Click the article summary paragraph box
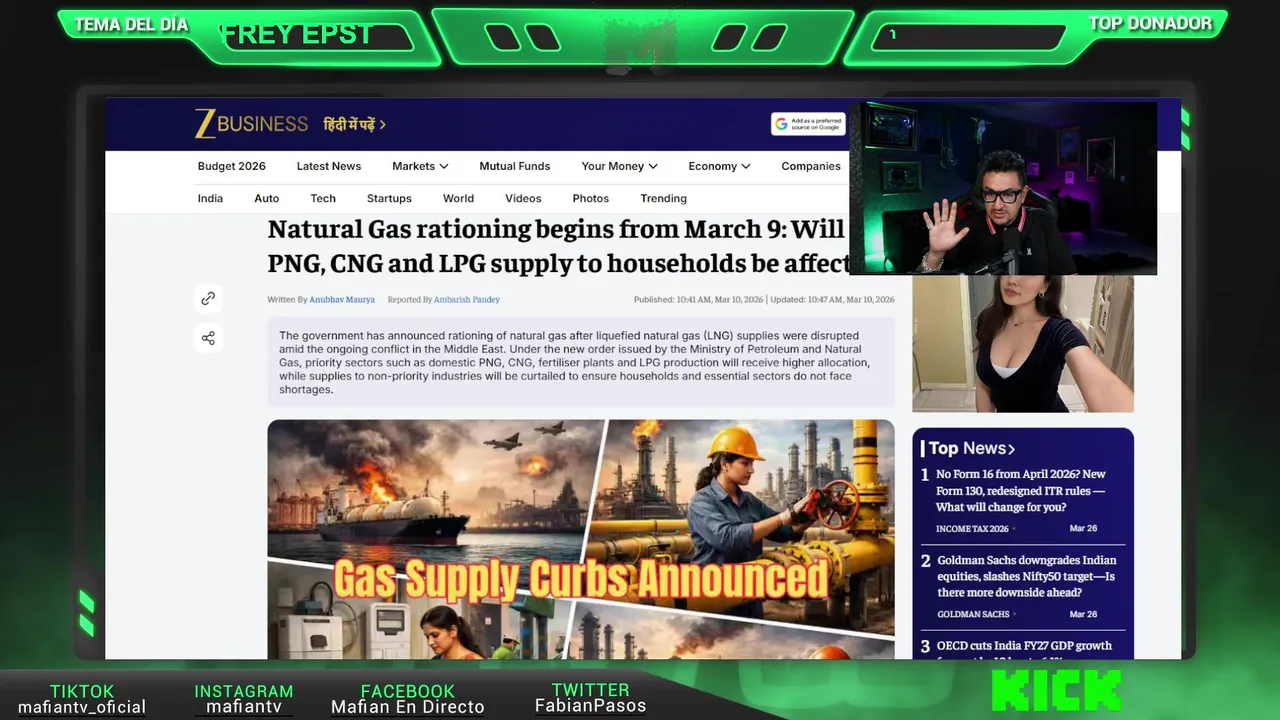Screen dimensions: 1280x720 581,362
